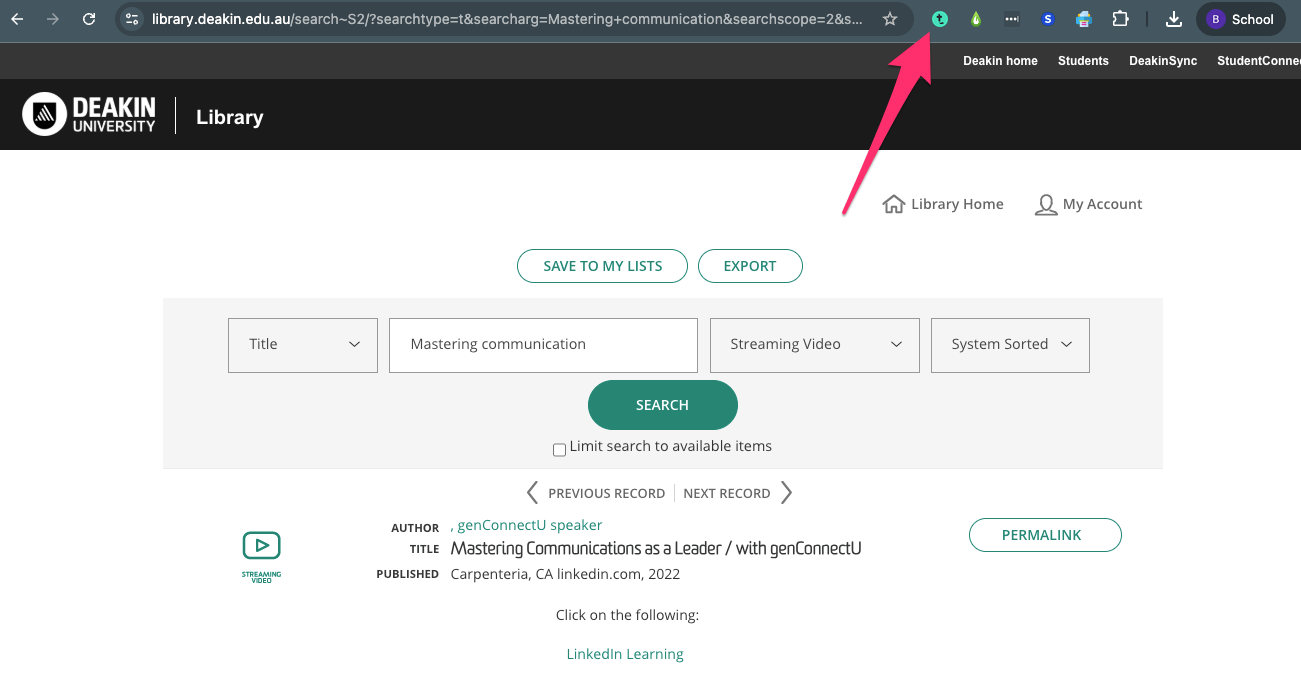
Task: Open the LinkedIn Learning link
Action: [x=625, y=654]
